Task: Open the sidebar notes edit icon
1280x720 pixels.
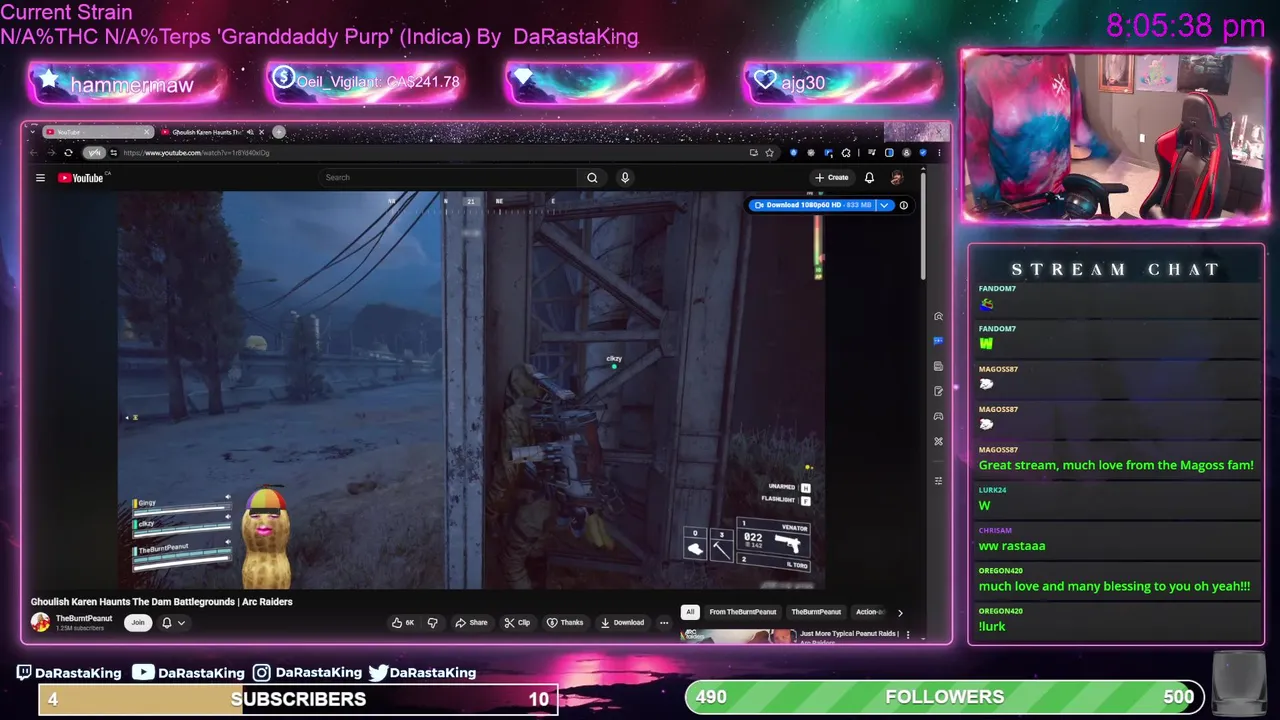Action: tap(938, 391)
